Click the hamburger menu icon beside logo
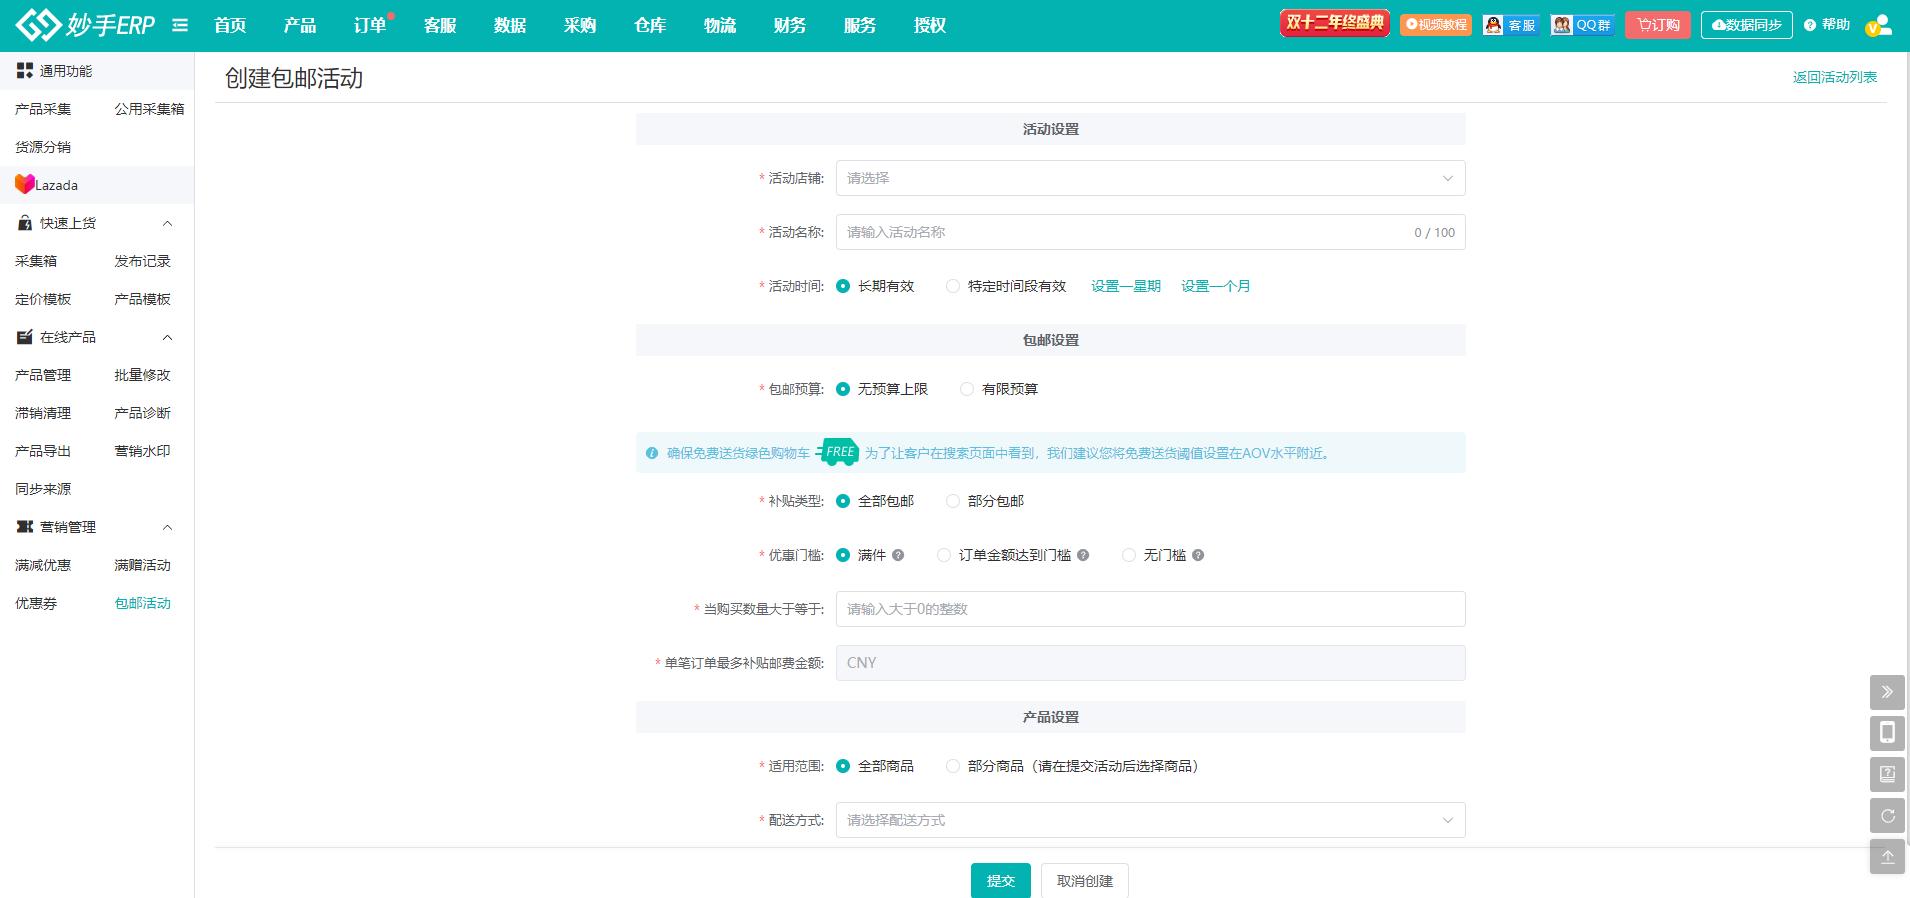1910x898 pixels. tap(180, 25)
